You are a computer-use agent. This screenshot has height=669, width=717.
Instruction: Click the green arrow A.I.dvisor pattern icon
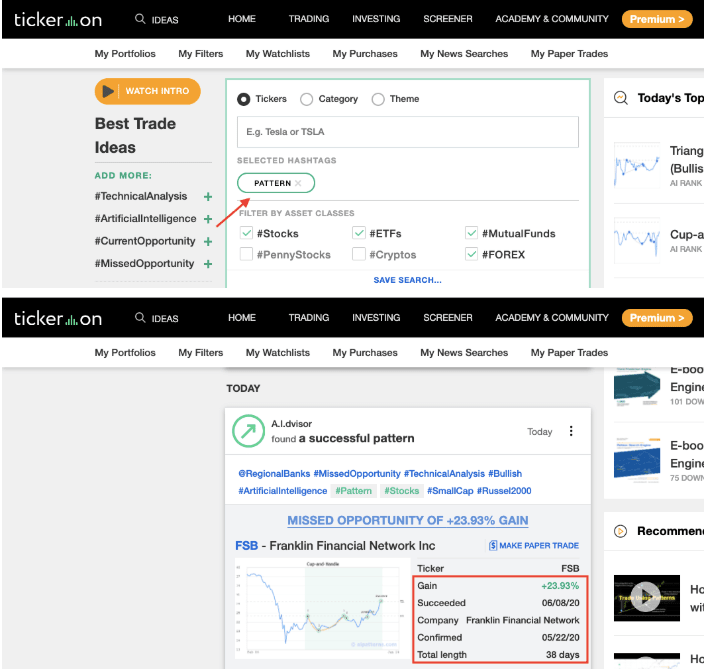(248, 431)
